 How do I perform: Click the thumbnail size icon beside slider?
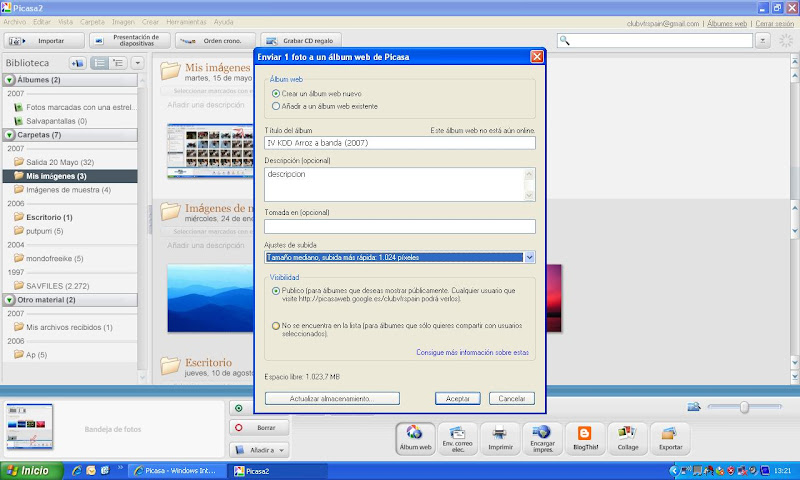coord(693,407)
